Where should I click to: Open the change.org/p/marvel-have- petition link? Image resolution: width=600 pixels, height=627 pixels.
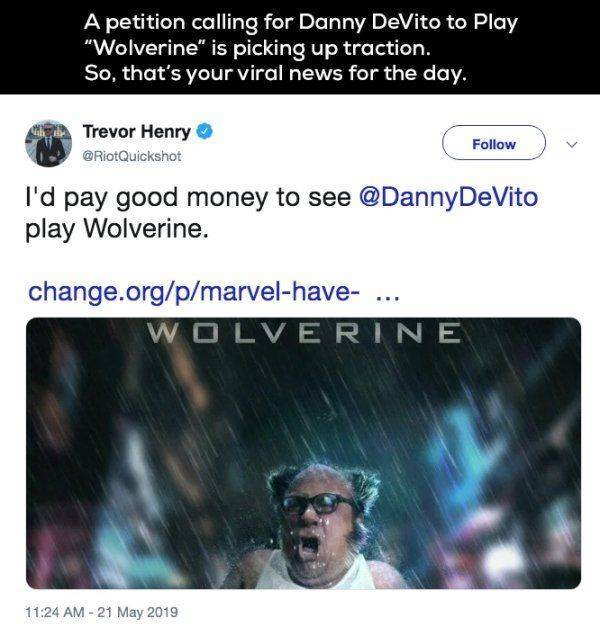(x=193, y=292)
